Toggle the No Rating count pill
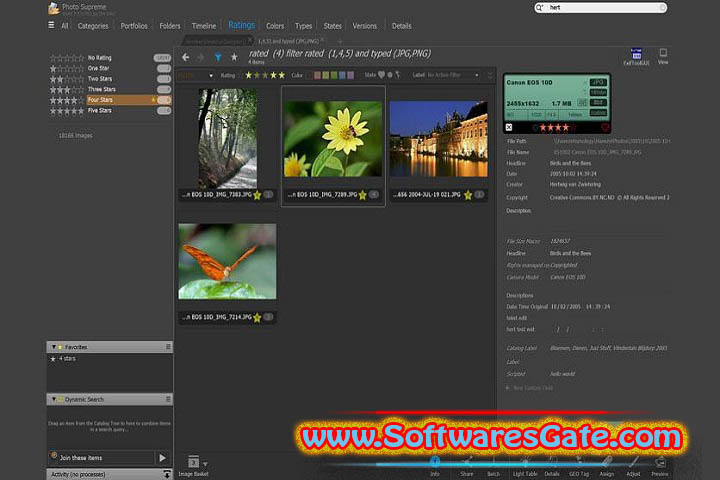Screen dimensions: 720x480 click(x=162, y=58)
